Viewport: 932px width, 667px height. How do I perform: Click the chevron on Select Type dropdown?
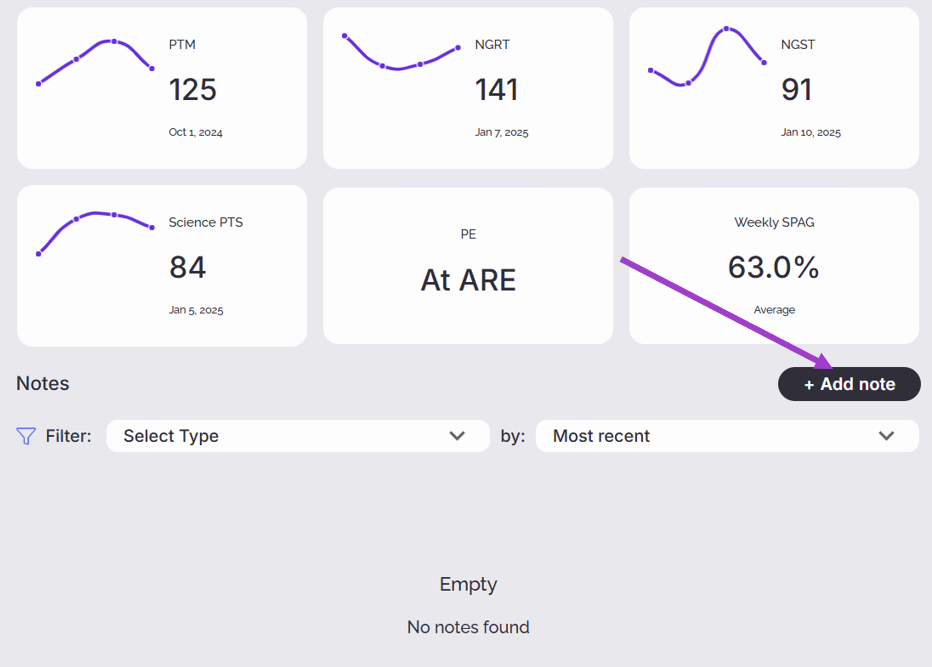coord(457,436)
